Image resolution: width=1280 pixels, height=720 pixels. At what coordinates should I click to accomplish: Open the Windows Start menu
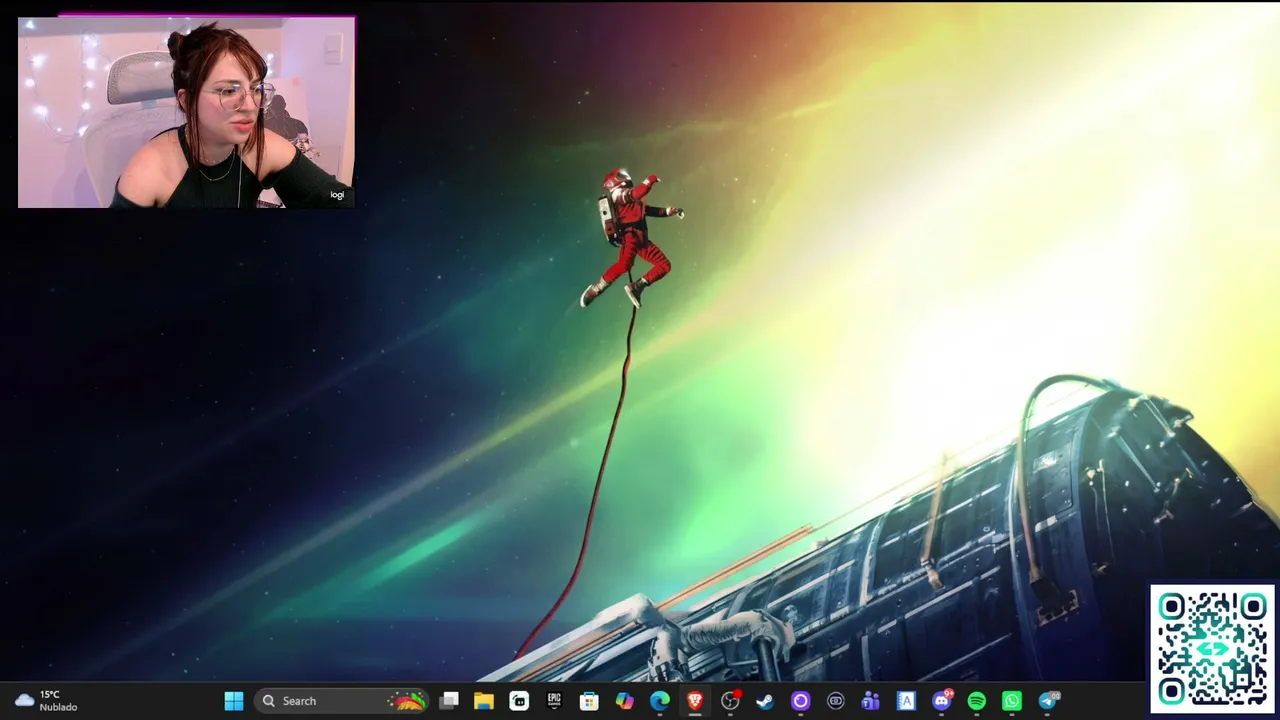[234, 701]
